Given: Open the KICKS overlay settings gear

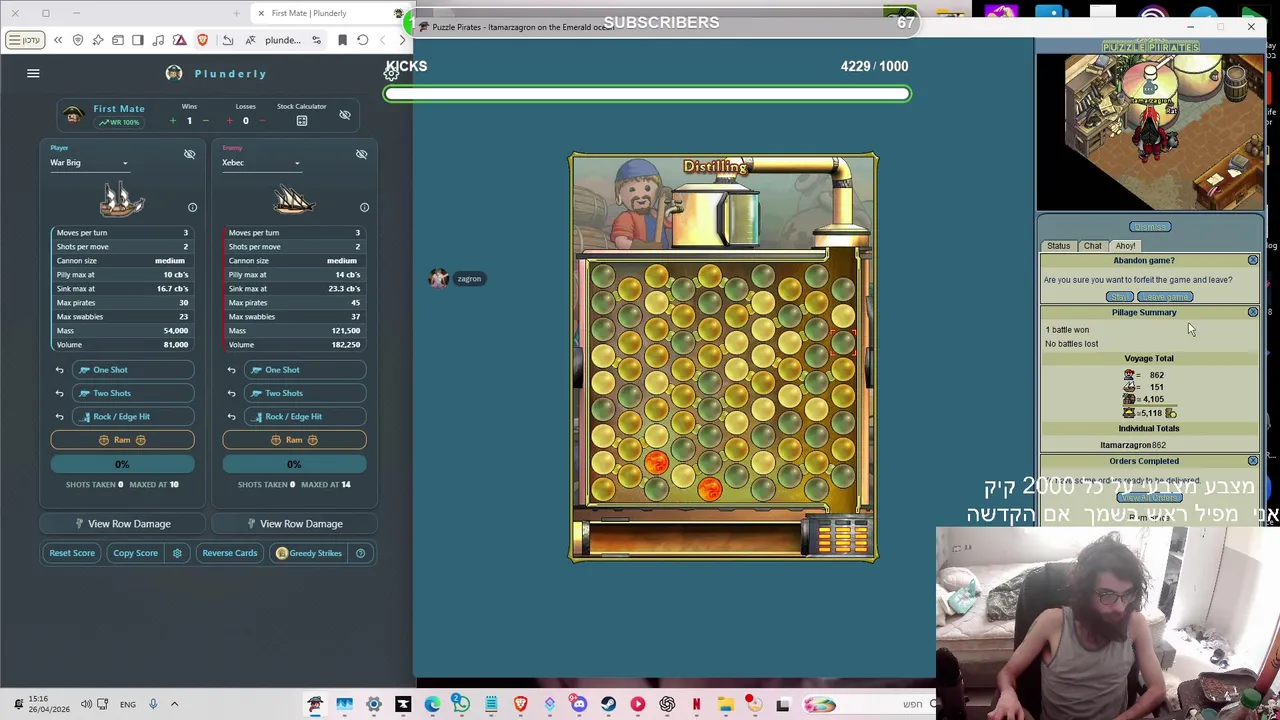Looking at the screenshot, I should pyautogui.click(x=392, y=73).
